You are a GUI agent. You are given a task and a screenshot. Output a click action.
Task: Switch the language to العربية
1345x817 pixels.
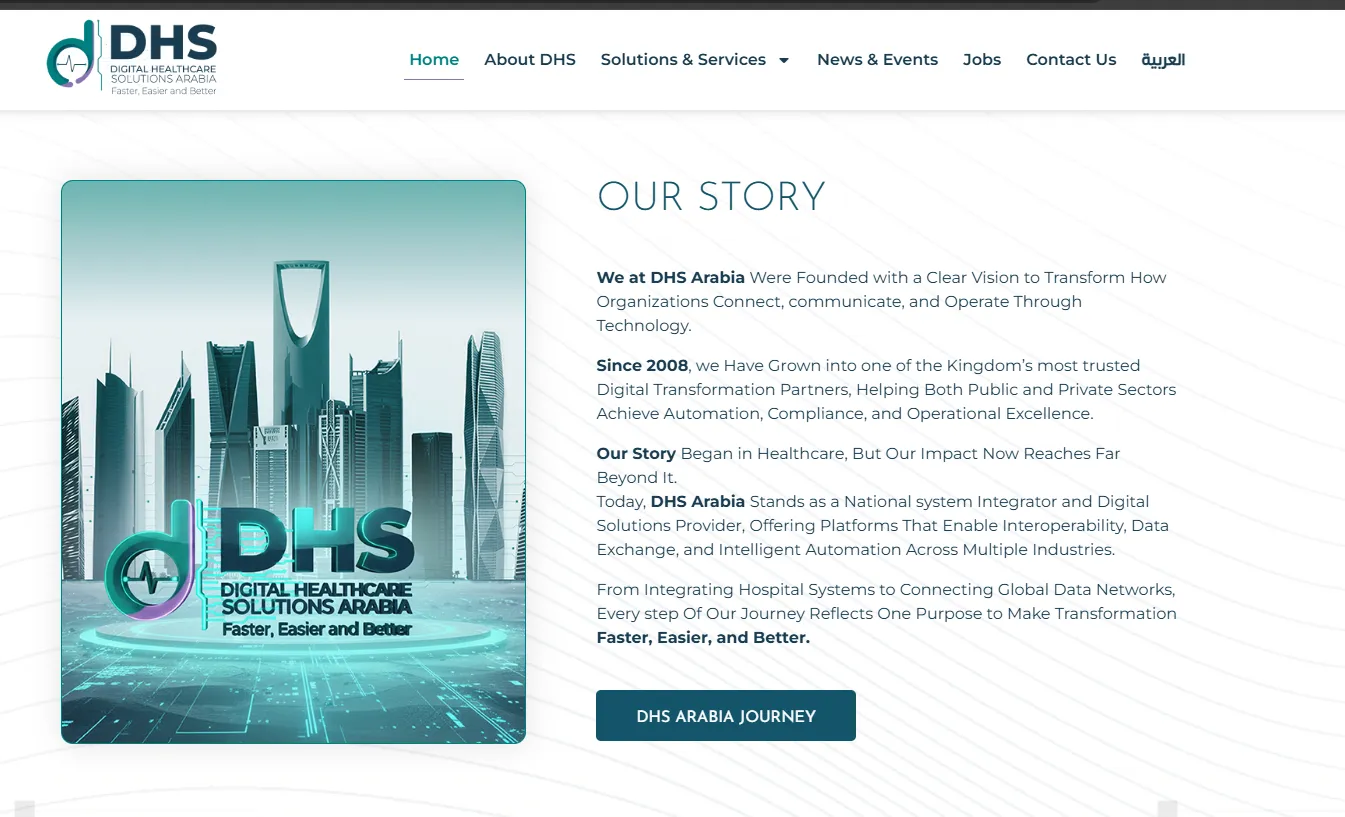pyautogui.click(x=1163, y=60)
